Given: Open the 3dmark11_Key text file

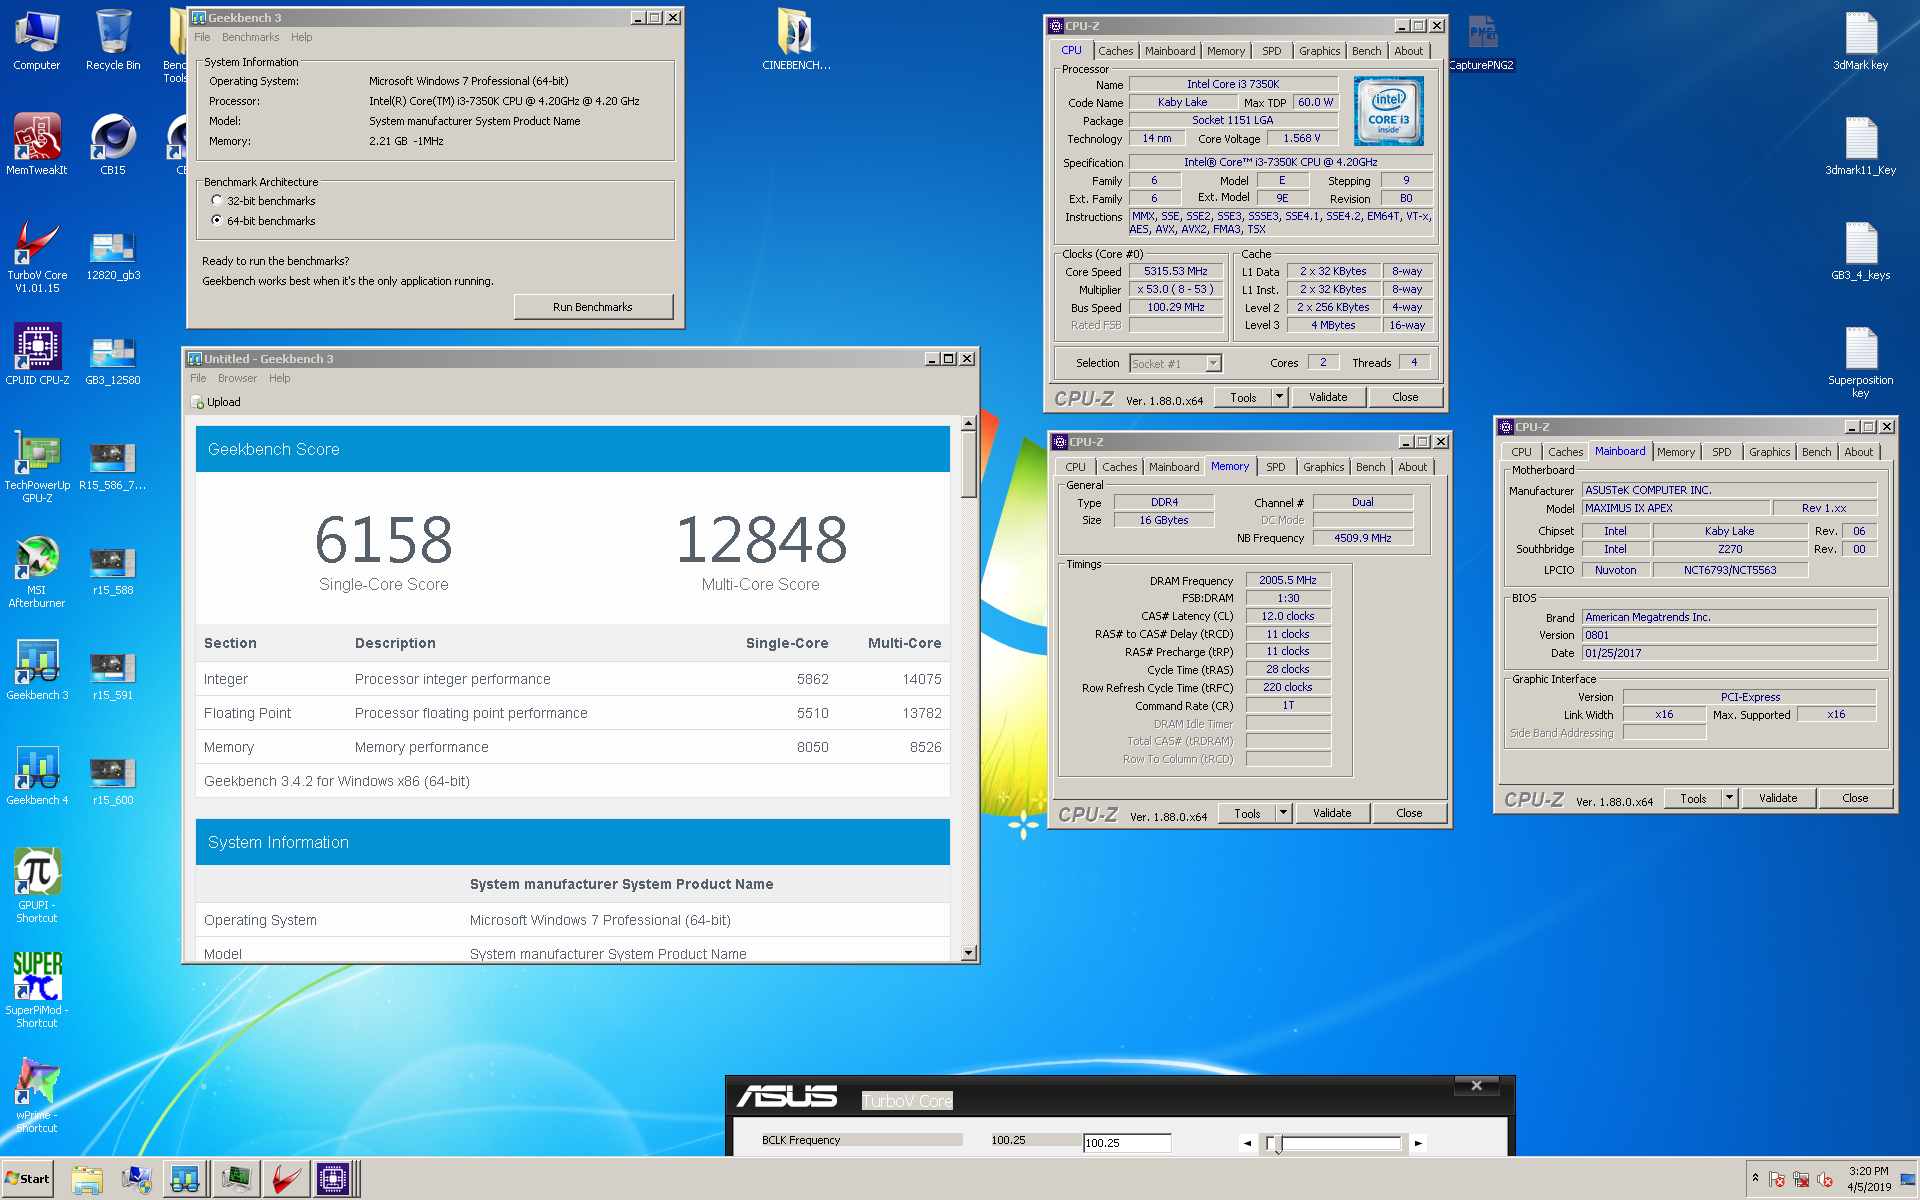Looking at the screenshot, I should coord(1861,145).
